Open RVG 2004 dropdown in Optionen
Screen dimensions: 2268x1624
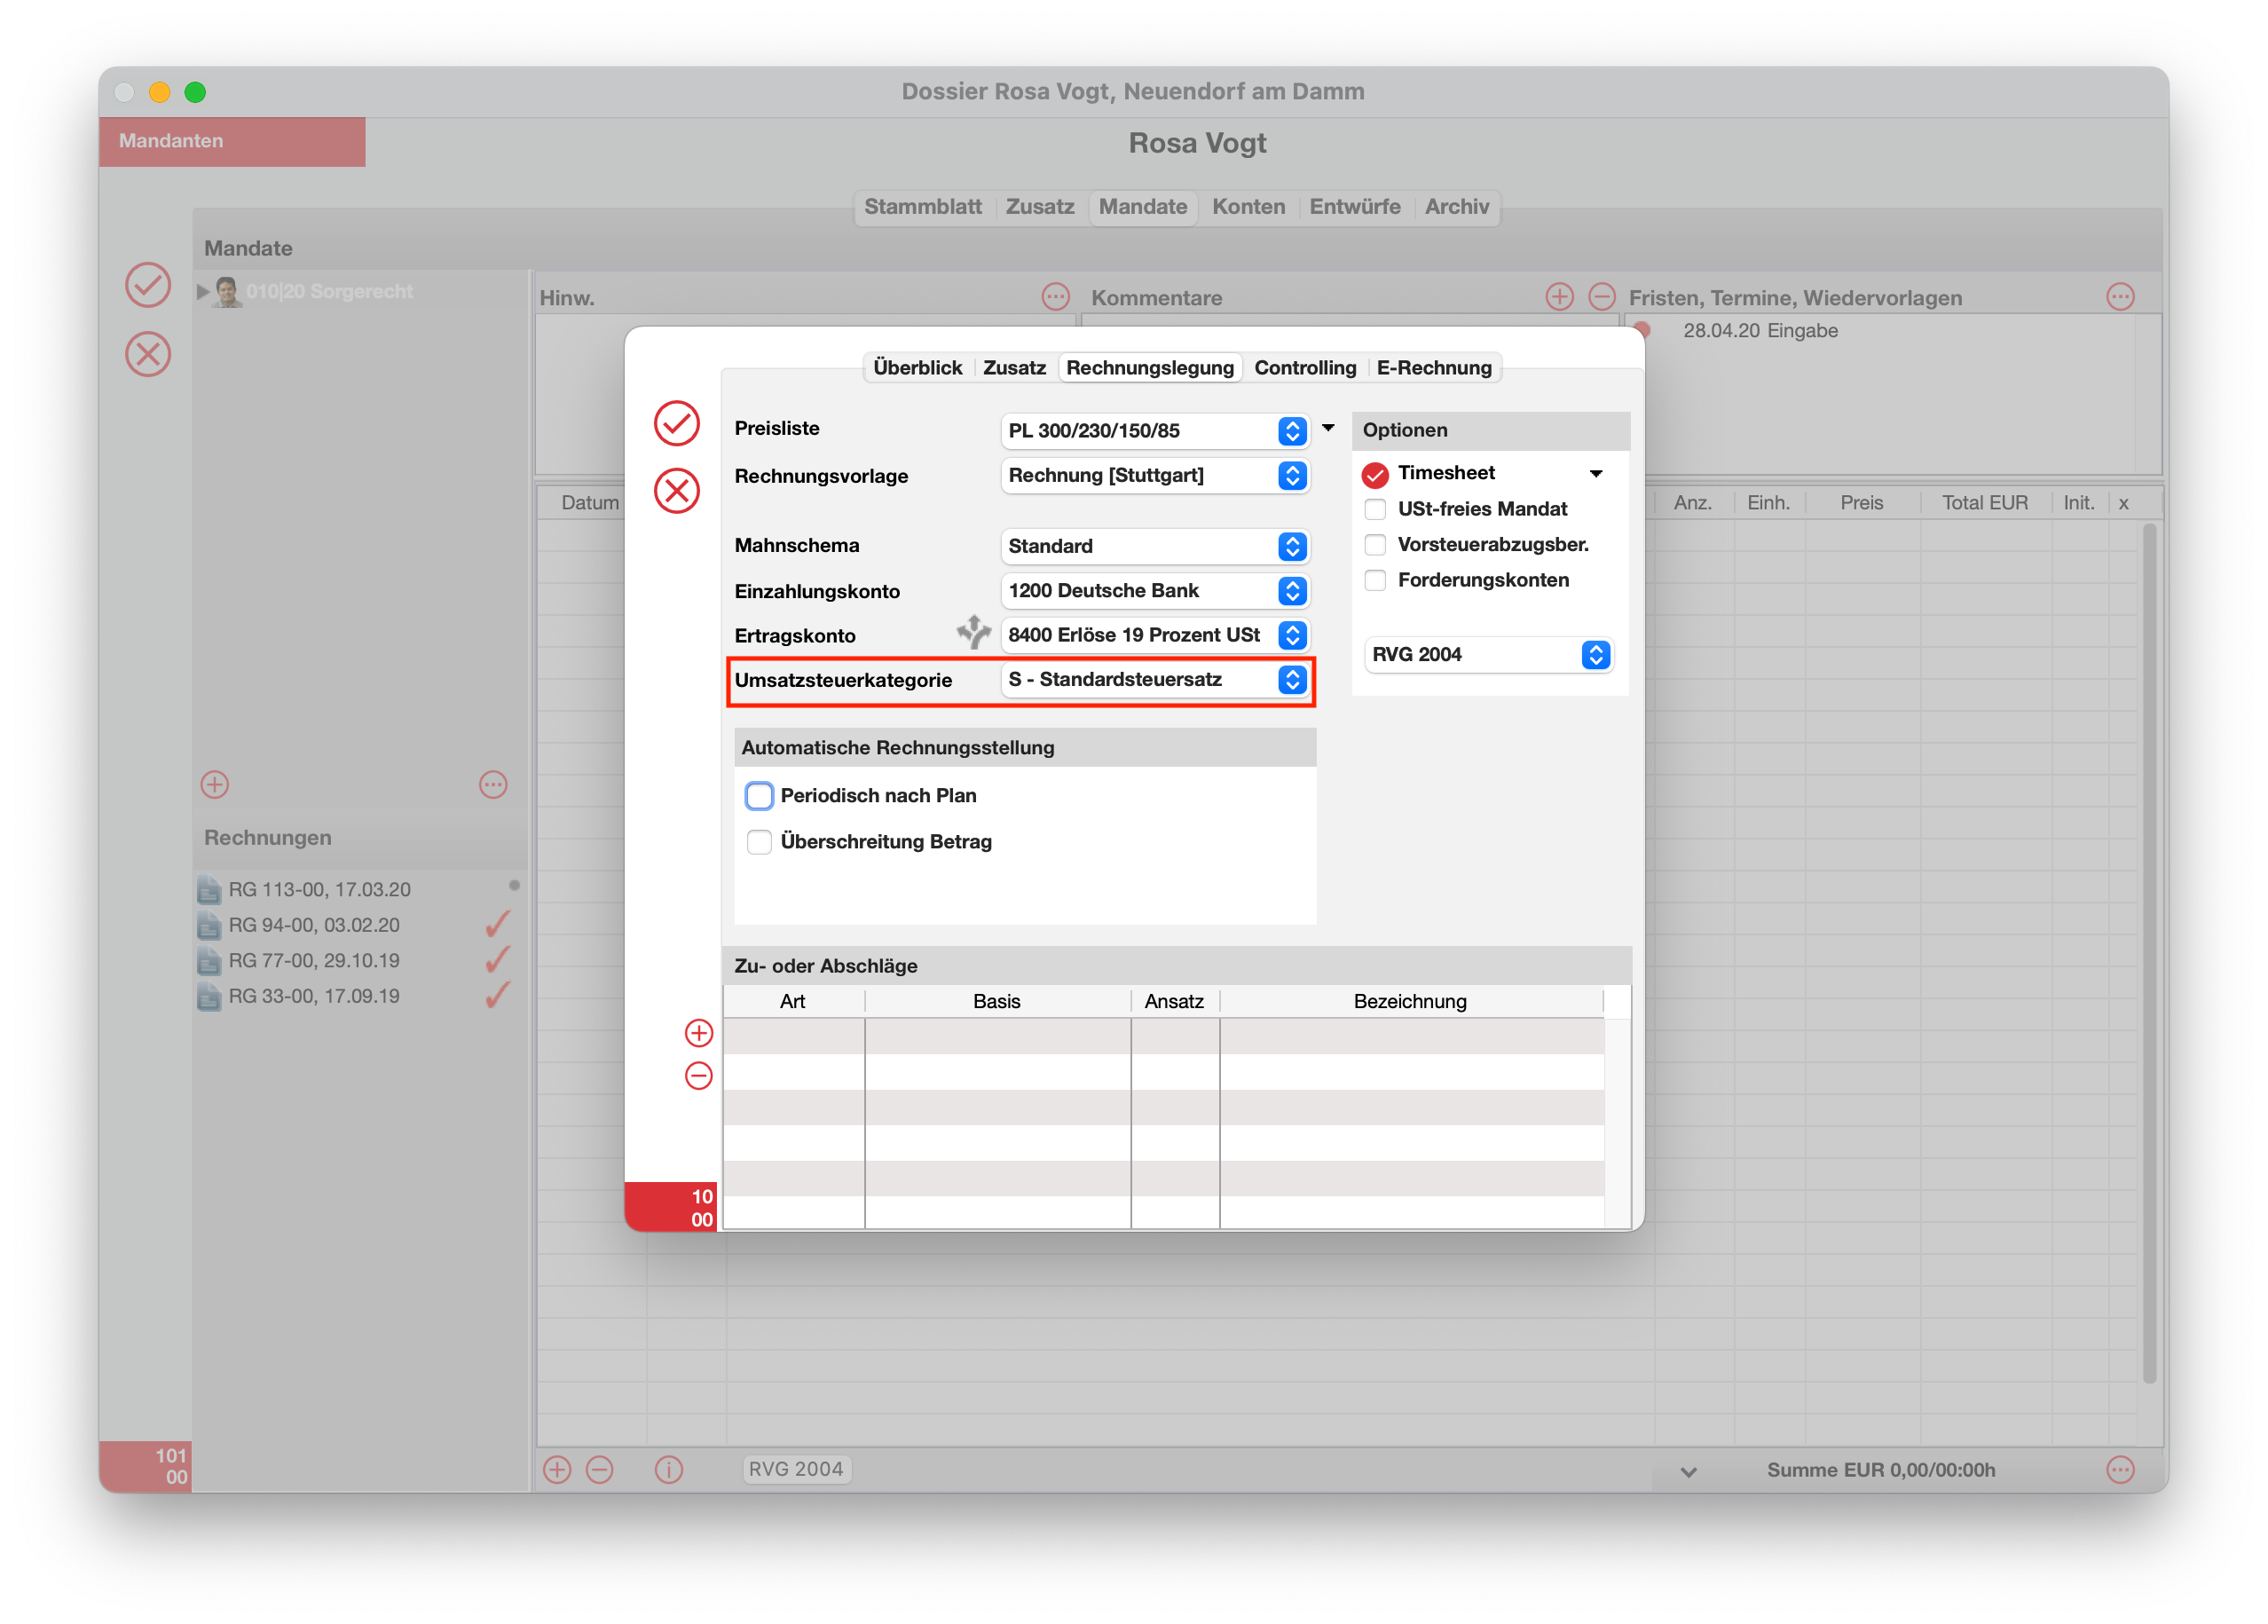pos(1488,655)
